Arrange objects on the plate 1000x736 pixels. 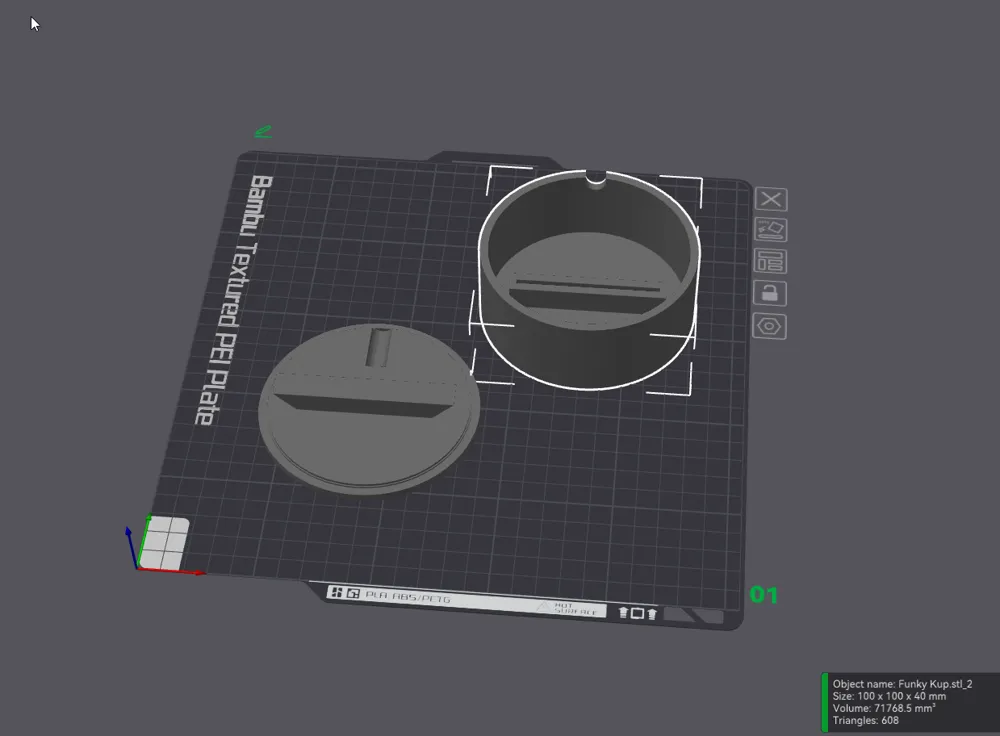coord(771,262)
